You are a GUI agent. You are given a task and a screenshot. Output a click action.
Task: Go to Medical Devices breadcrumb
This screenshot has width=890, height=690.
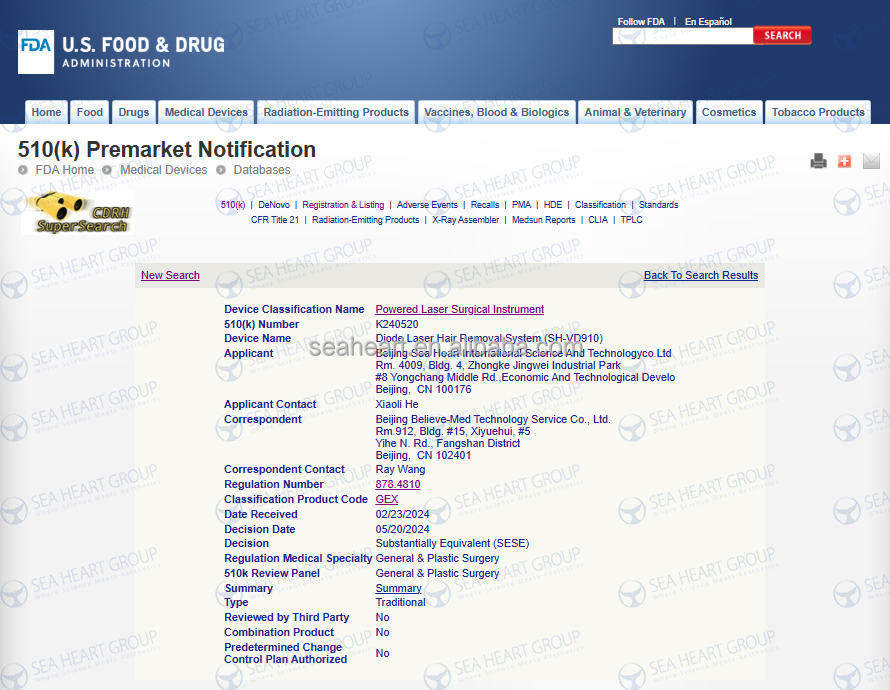[163, 170]
